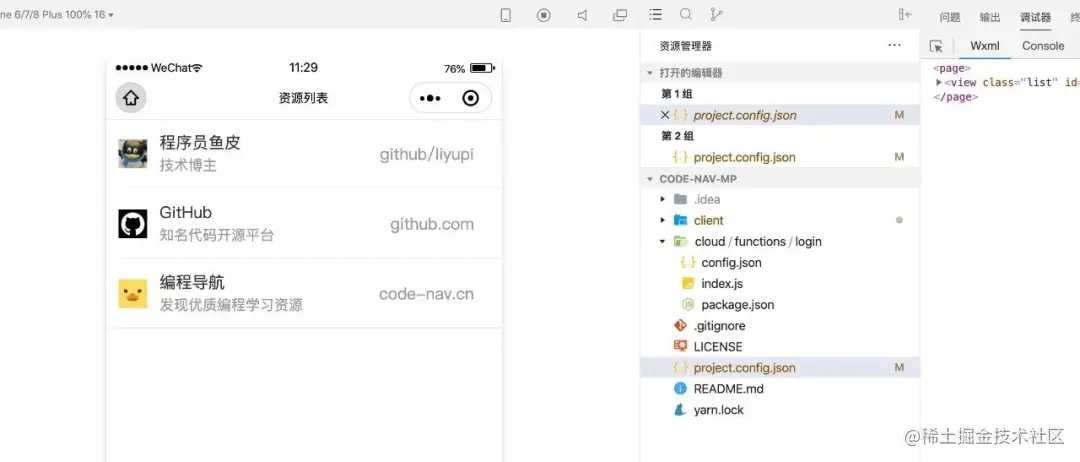Collapse the CODE-NAV-MP project section
This screenshot has height=462, width=1080.
pos(649,179)
